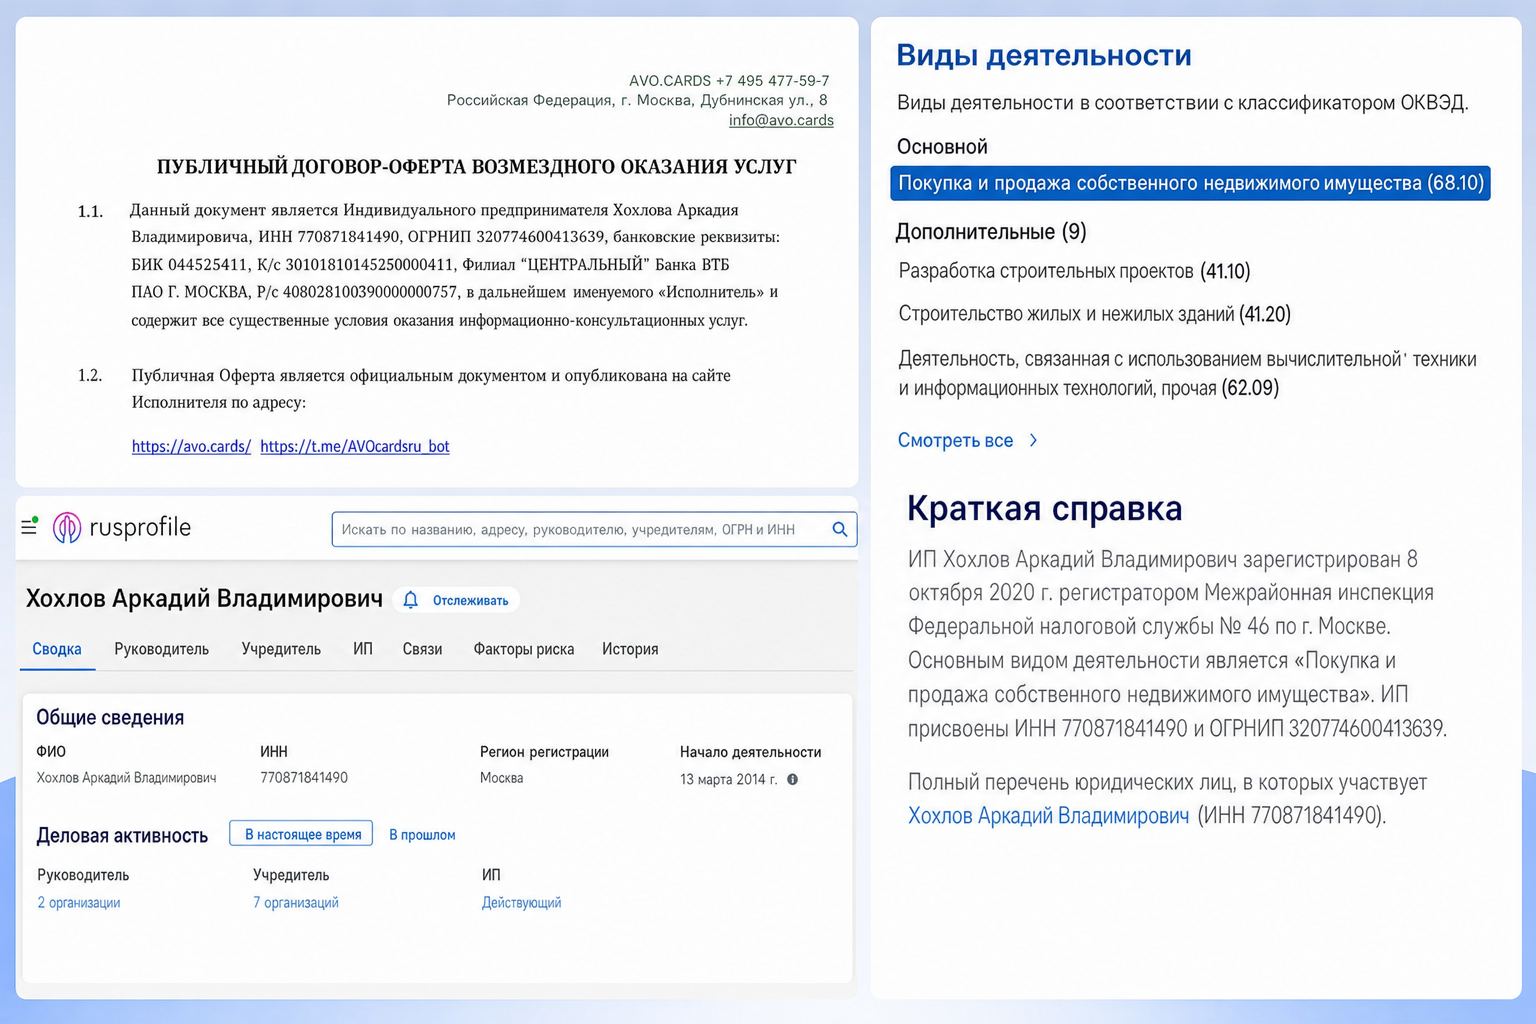Select the ИП tab

click(x=363, y=649)
